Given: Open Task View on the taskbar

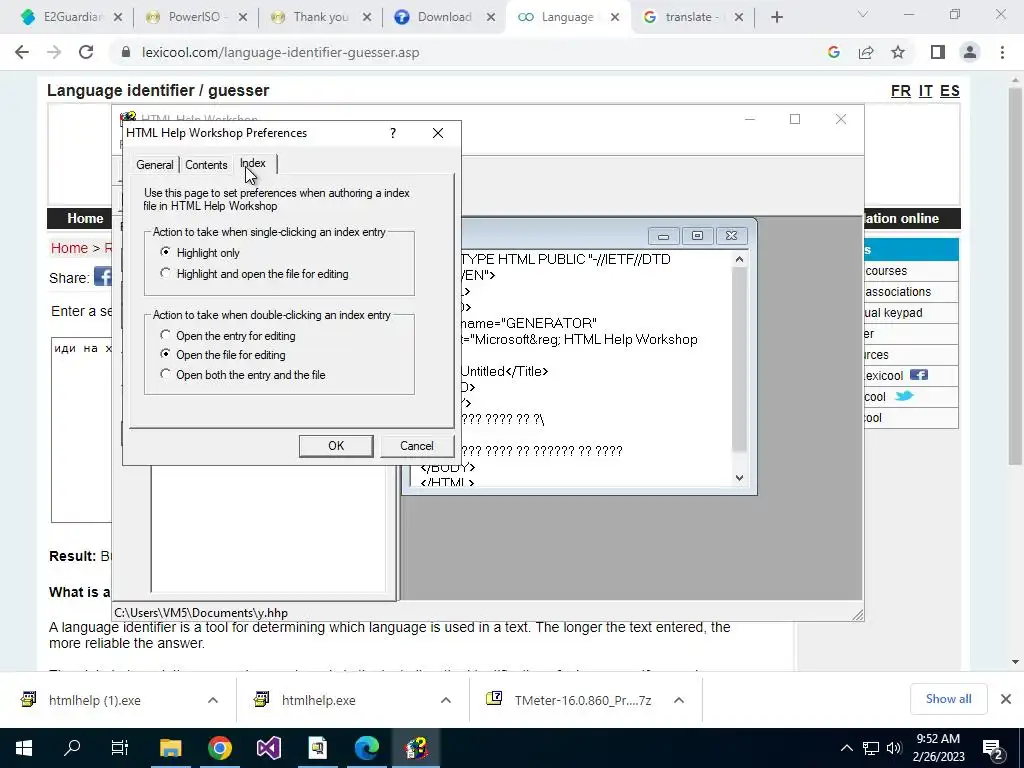Looking at the screenshot, I should pyautogui.click(x=120, y=748).
